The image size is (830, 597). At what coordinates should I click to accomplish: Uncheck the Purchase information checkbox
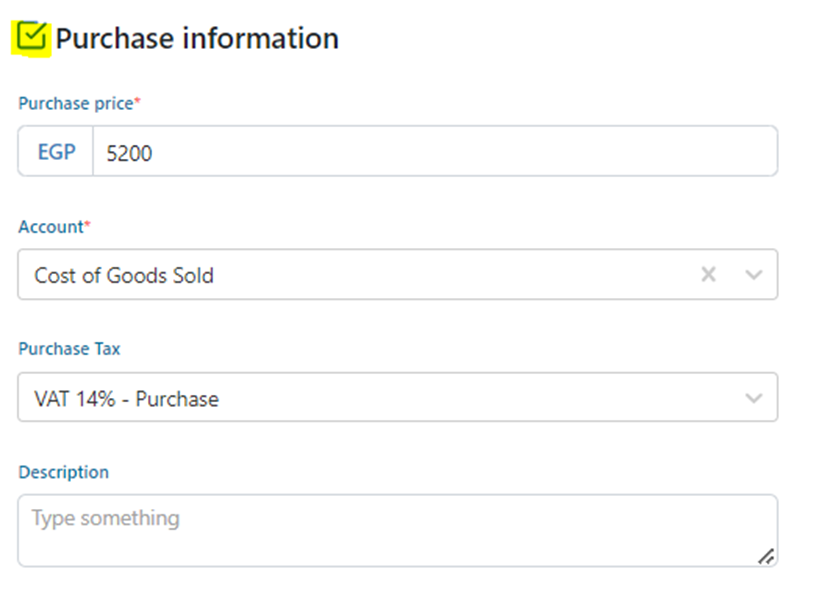click(x=32, y=38)
